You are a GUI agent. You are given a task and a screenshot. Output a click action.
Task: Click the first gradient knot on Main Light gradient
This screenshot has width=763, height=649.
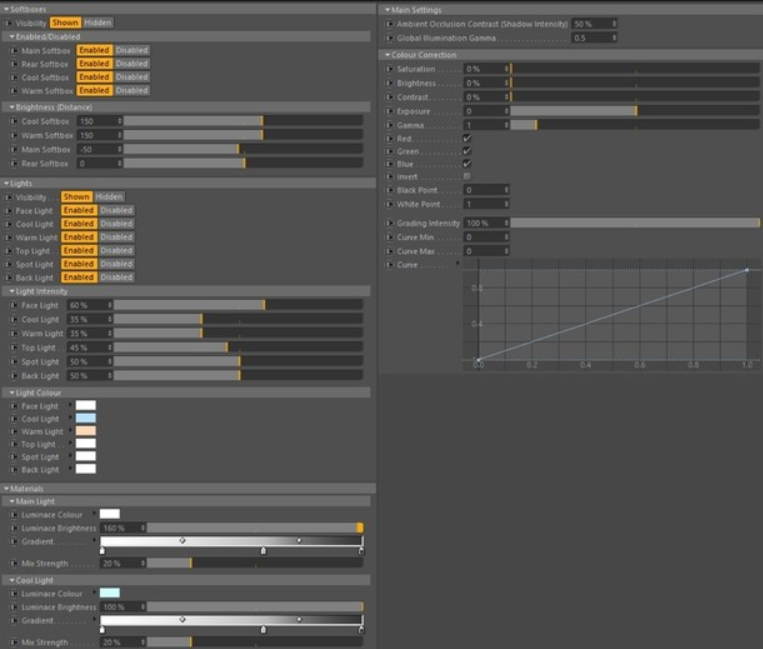[102, 551]
